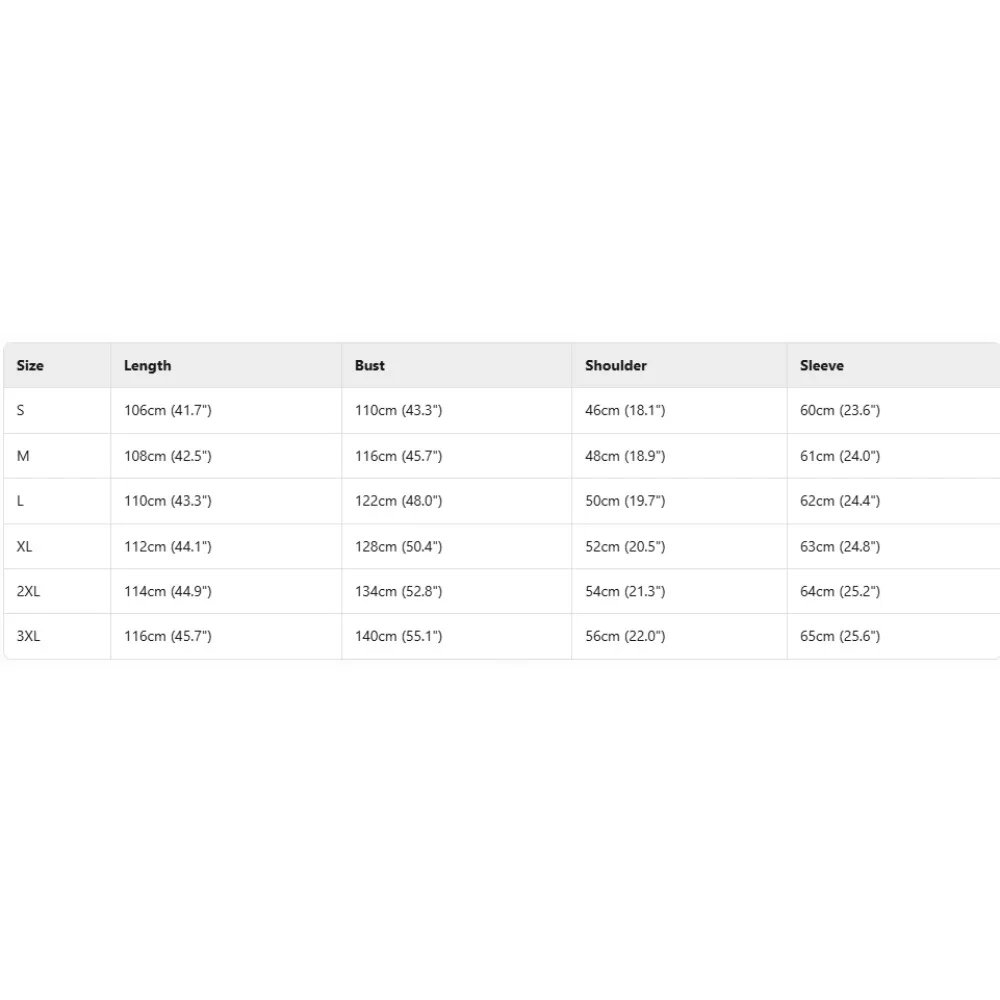Click the 134cm (52.8") bust cell

[398, 592]
